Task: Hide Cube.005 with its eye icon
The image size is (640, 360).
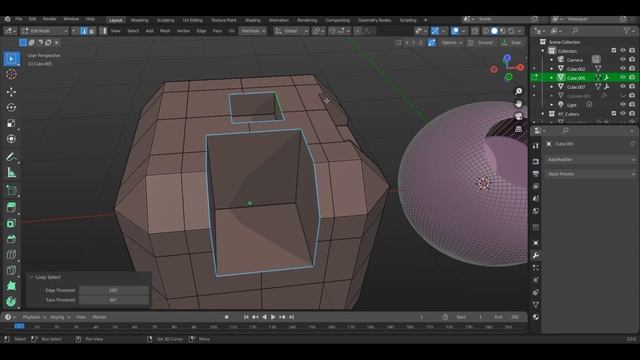Action: click(x=623, y=78)
